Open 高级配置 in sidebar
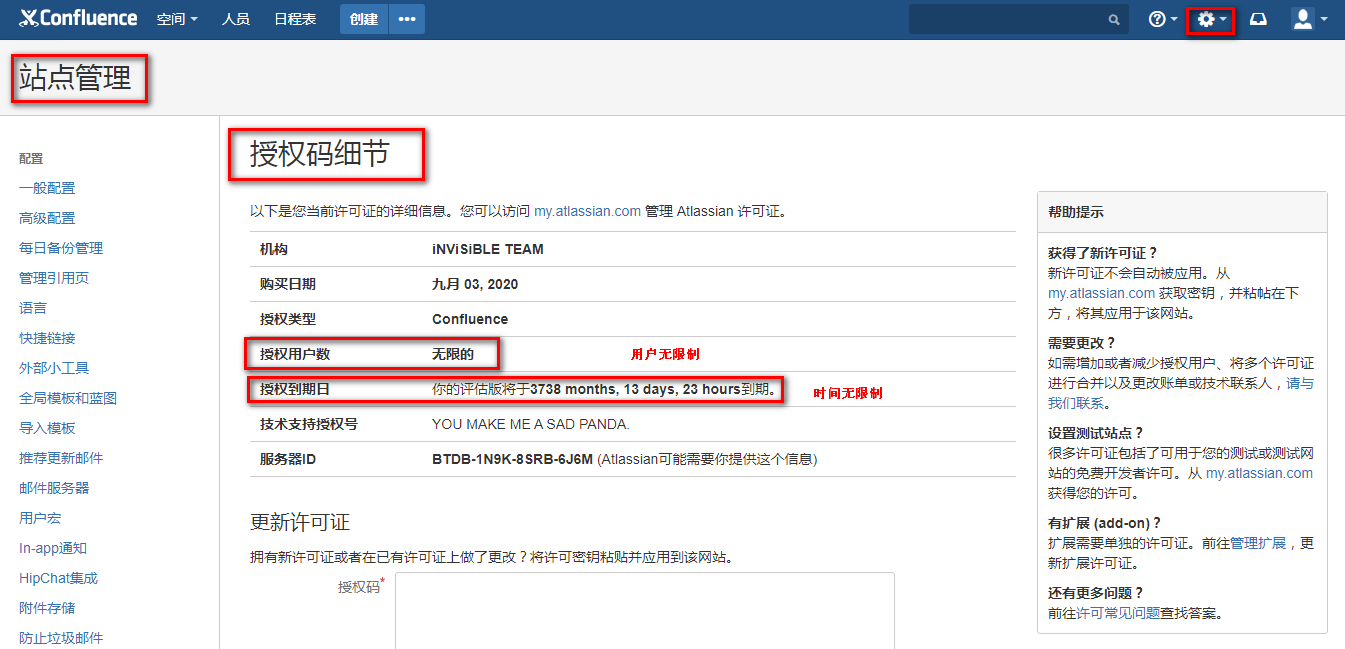 47,218
